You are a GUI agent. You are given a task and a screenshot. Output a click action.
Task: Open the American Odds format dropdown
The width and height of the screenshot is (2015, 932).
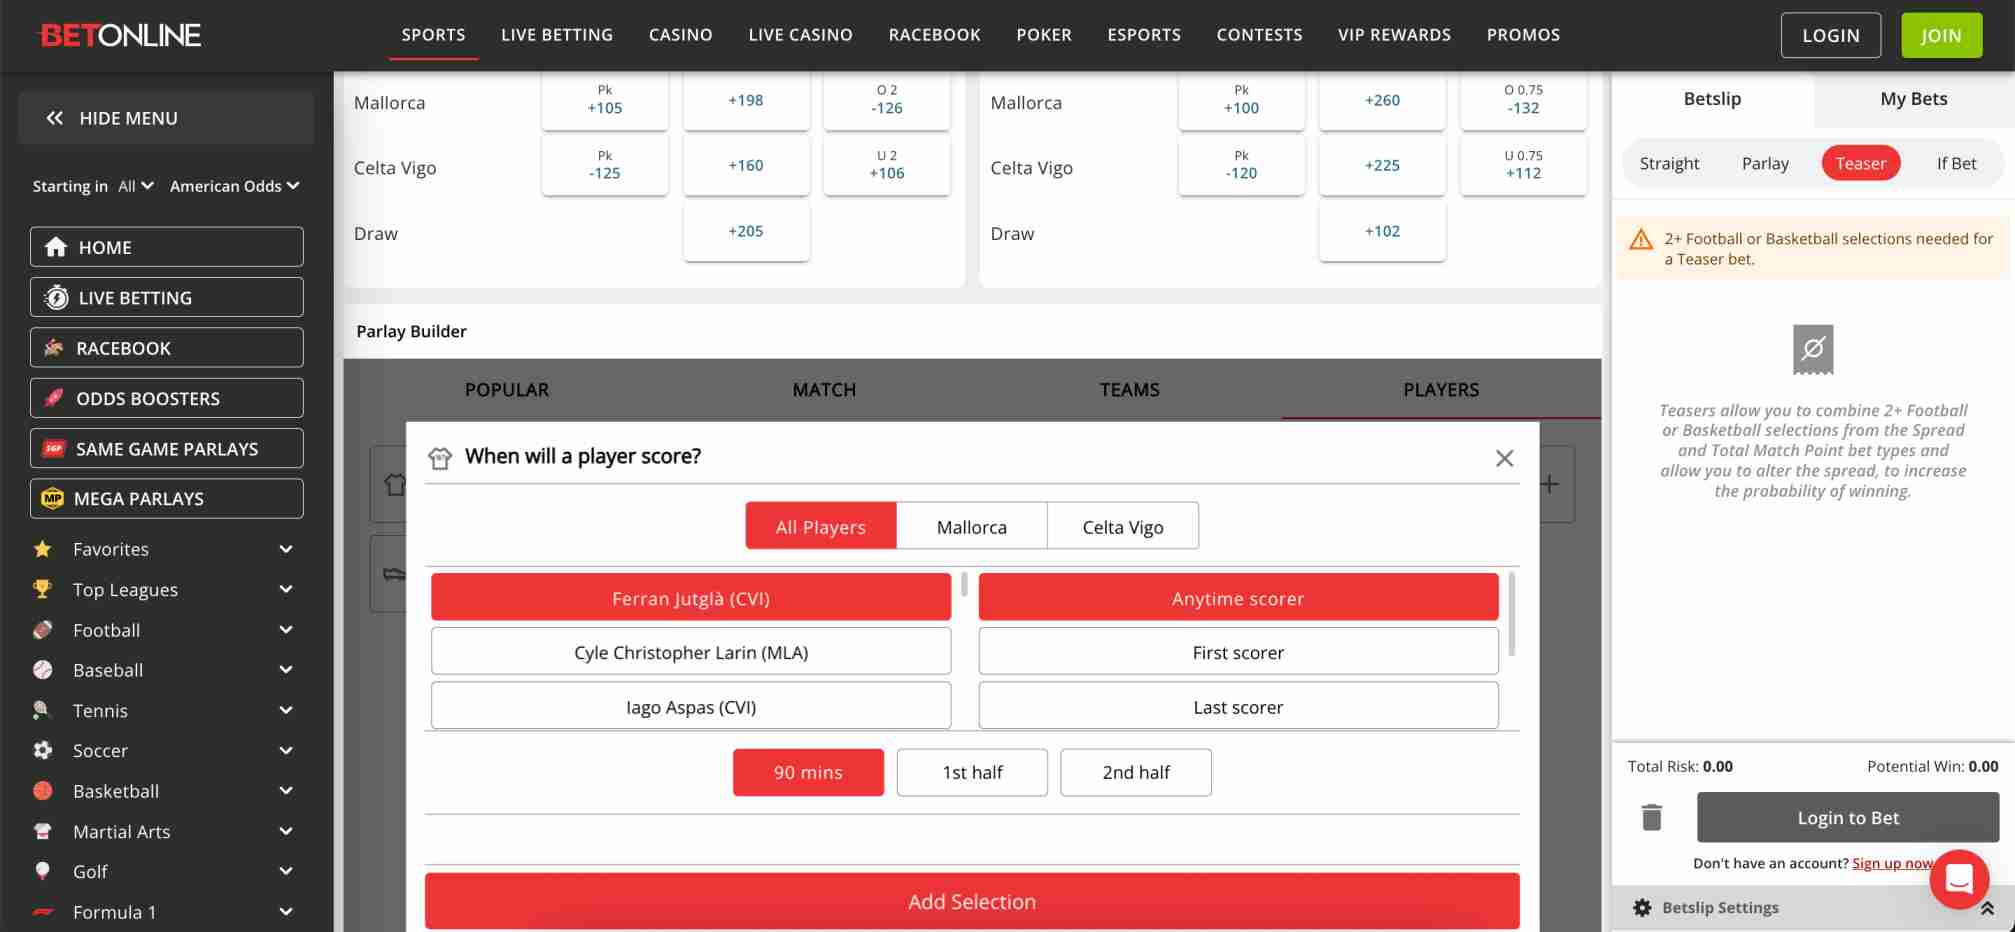coord(234,186)
